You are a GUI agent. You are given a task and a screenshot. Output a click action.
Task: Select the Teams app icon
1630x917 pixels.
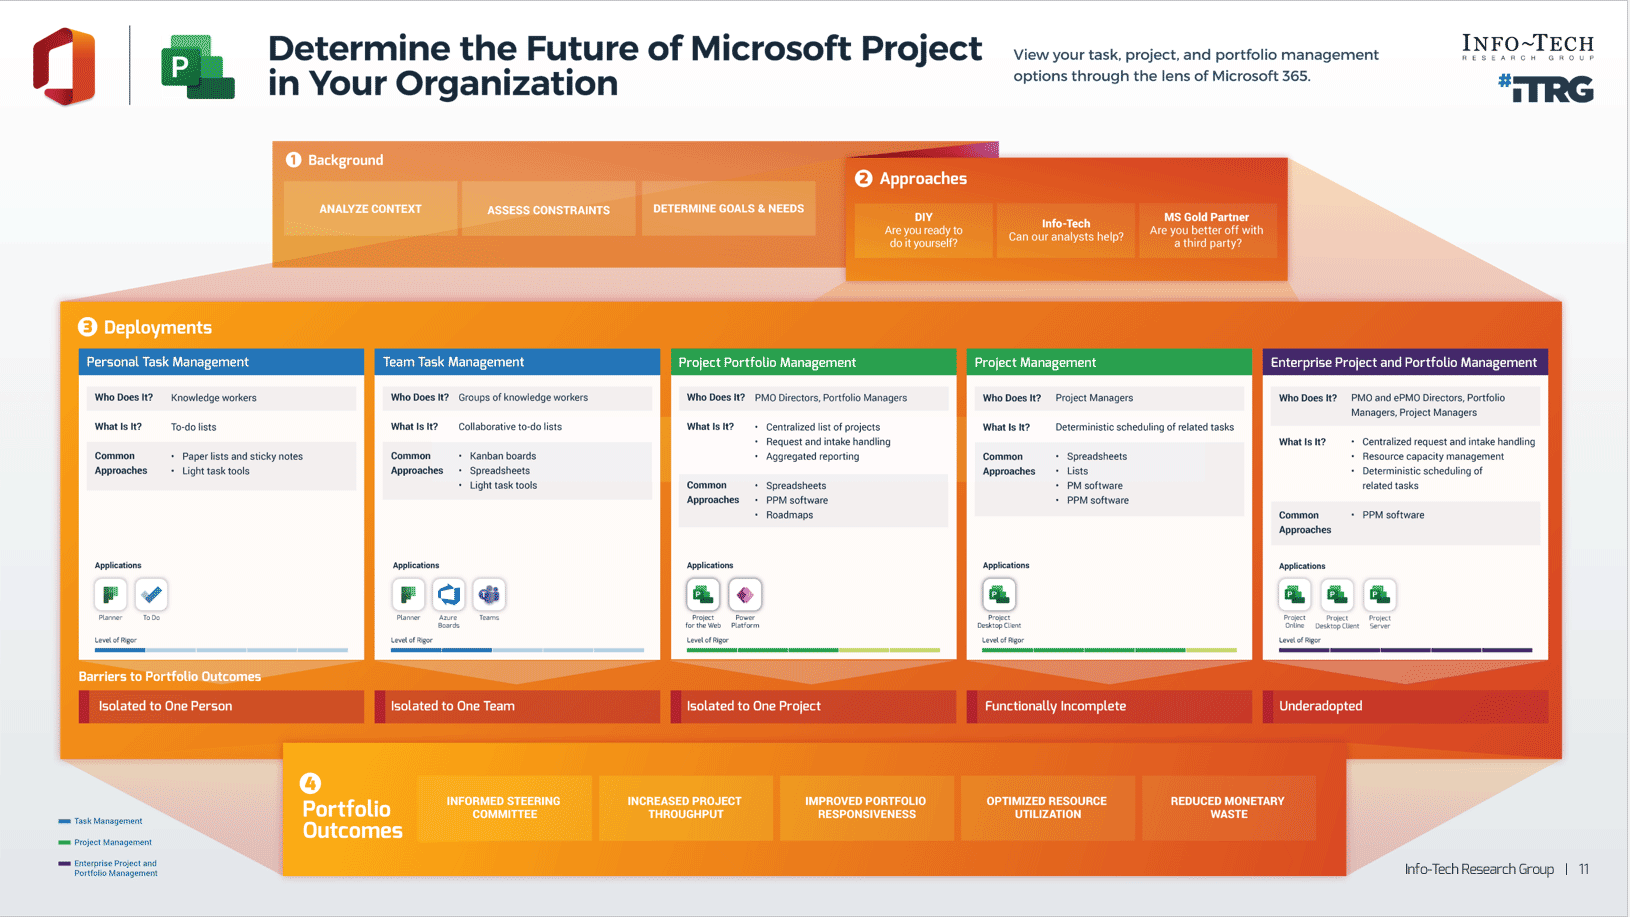click(489, 595)
